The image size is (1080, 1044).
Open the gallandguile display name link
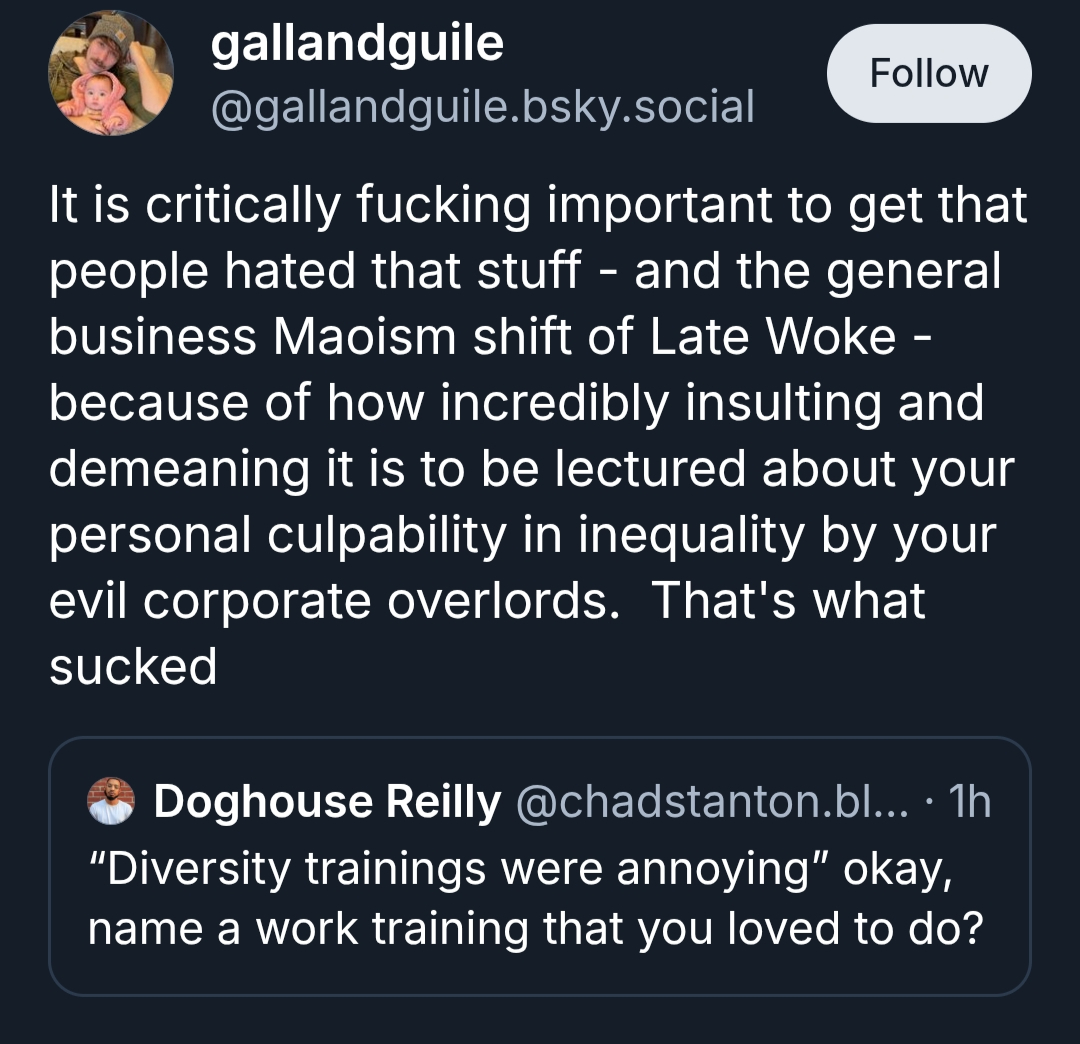coord(357,44)
